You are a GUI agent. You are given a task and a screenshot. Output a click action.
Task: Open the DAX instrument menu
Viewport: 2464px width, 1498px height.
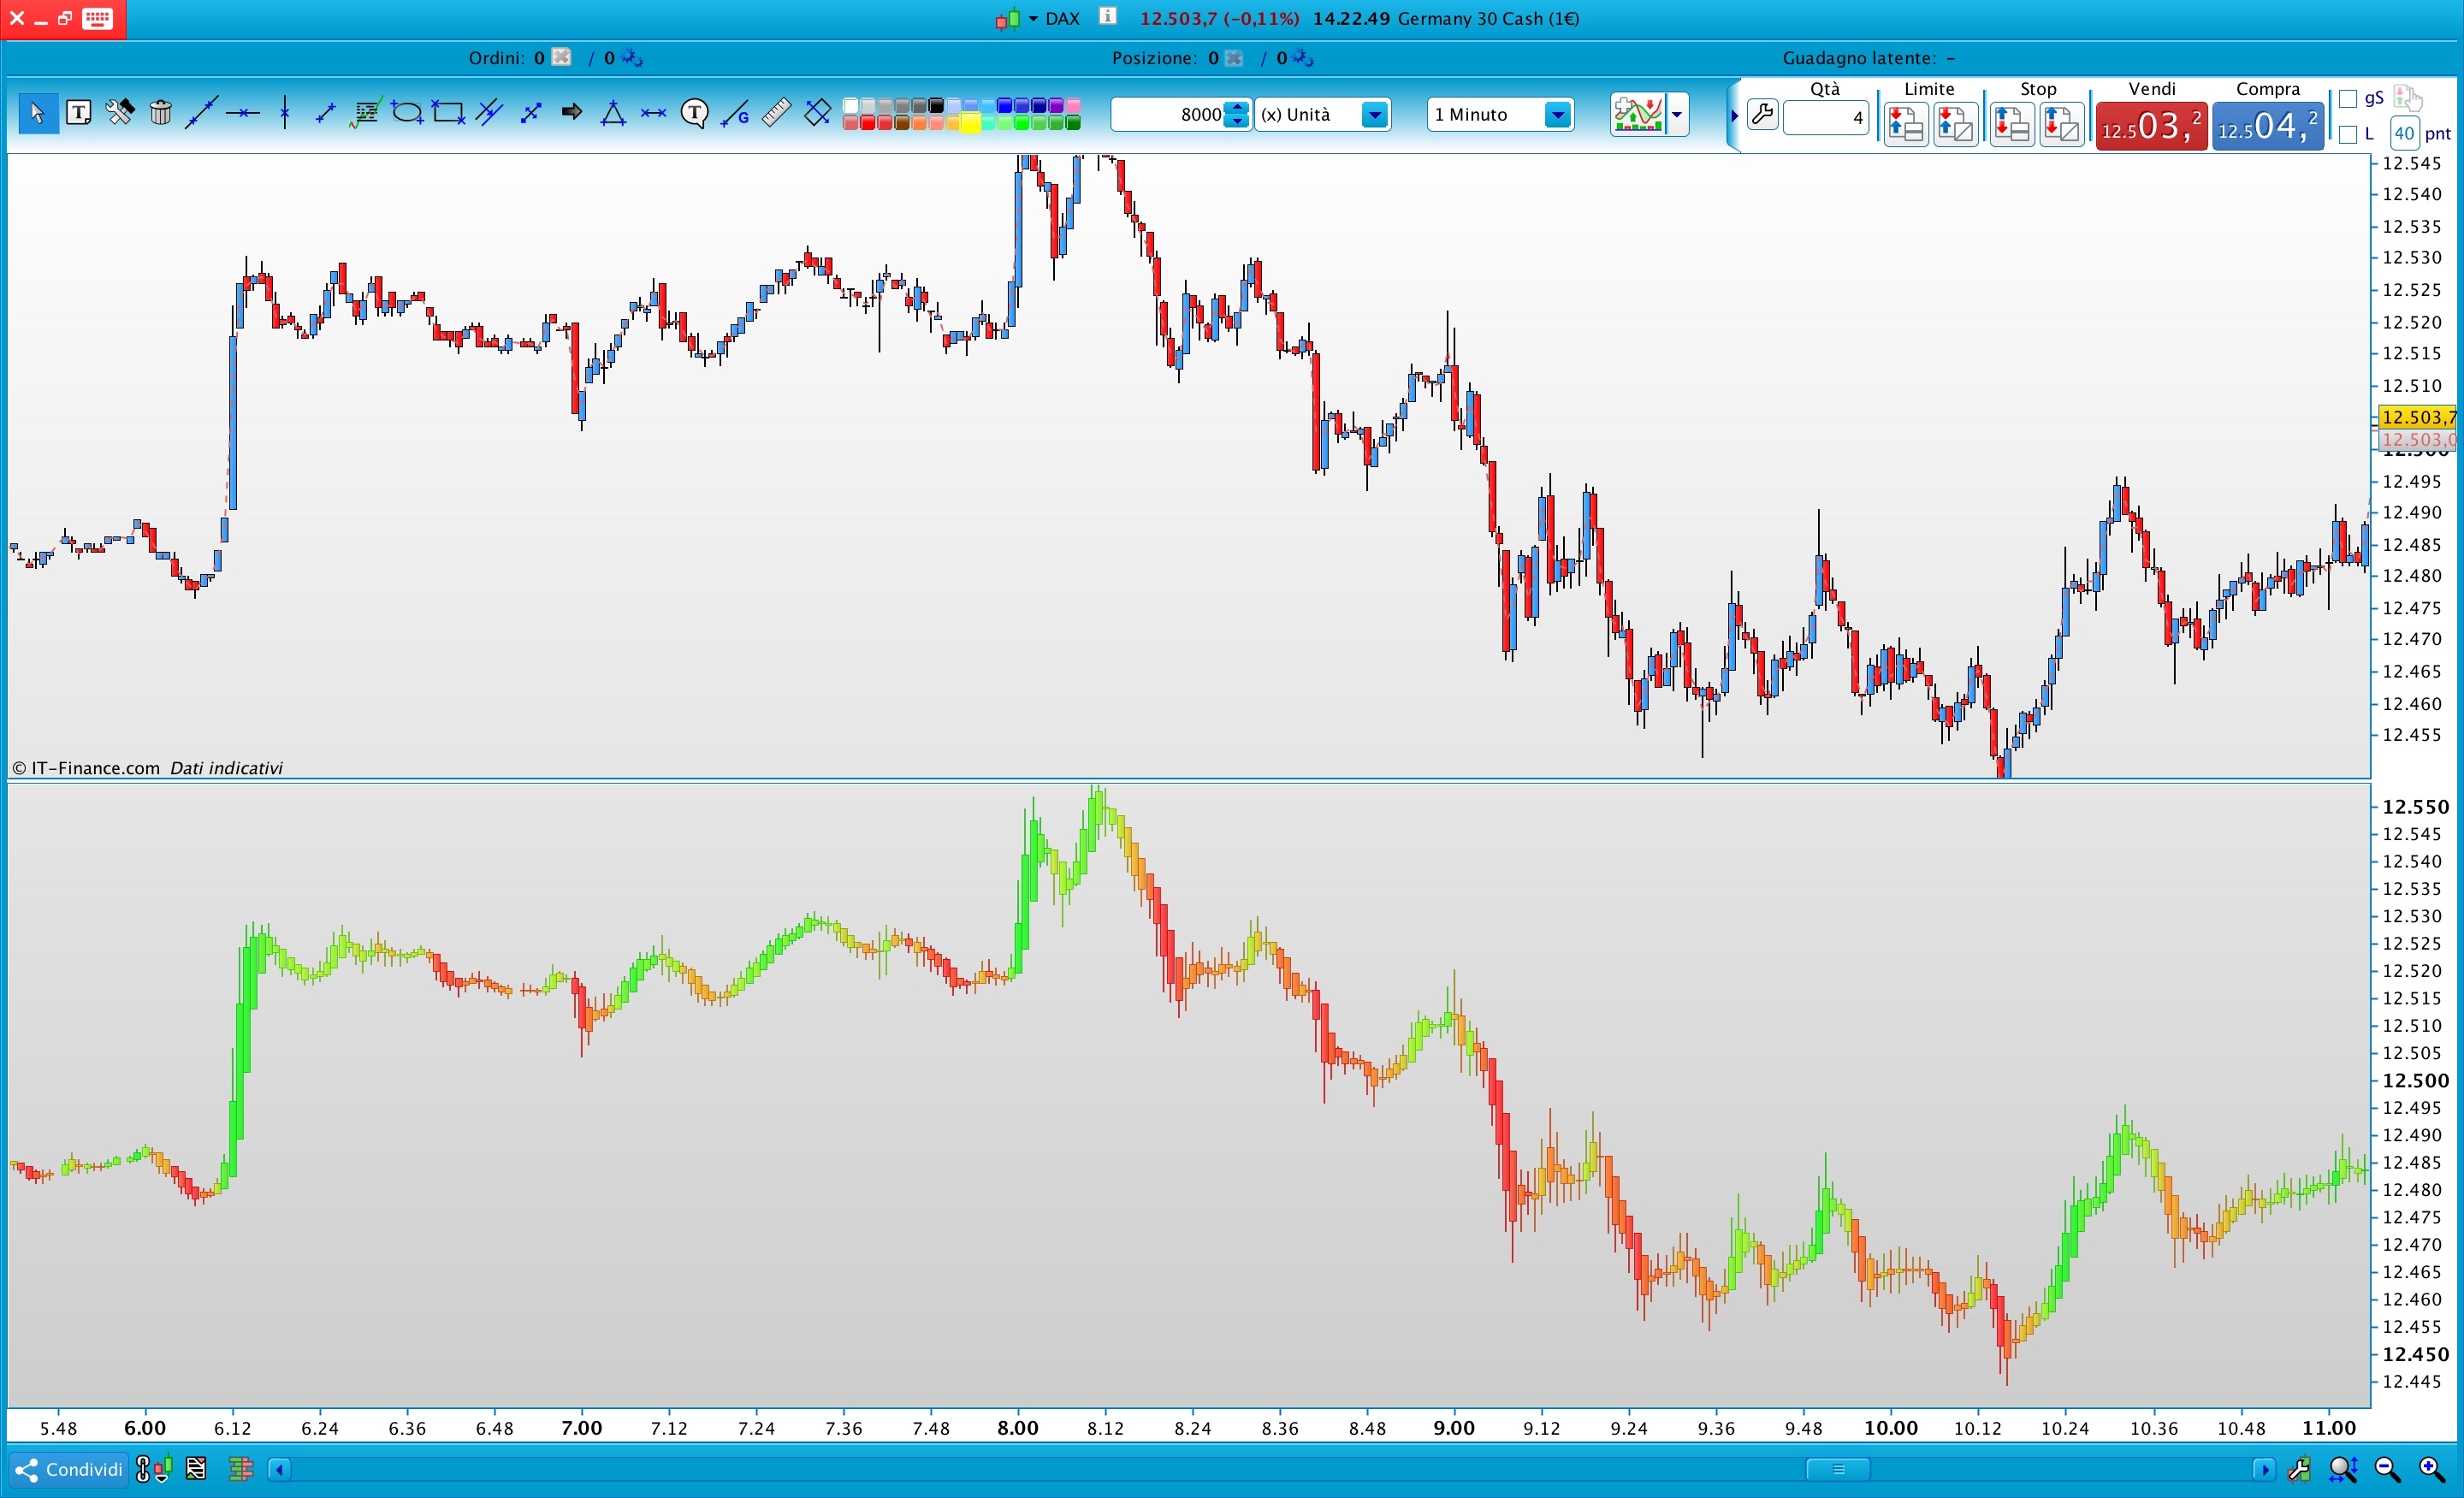click(x=1061, y=18)
